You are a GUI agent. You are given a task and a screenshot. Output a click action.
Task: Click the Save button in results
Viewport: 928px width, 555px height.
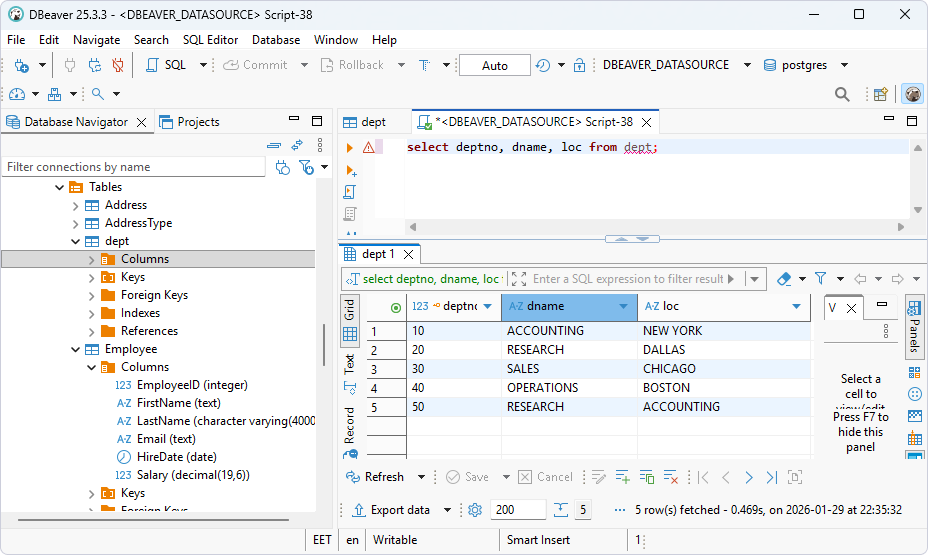[468, 477]
